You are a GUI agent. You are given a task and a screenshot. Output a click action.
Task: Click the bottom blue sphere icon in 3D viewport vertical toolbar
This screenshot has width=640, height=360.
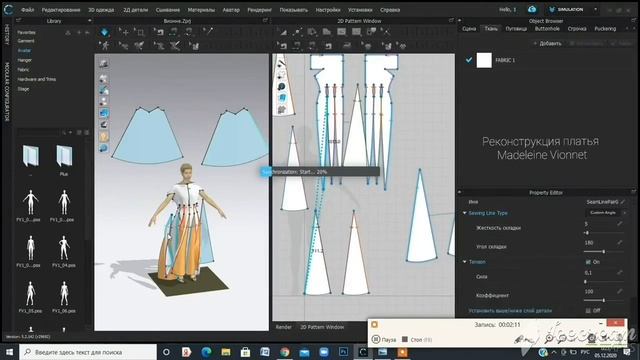(104, 148)
